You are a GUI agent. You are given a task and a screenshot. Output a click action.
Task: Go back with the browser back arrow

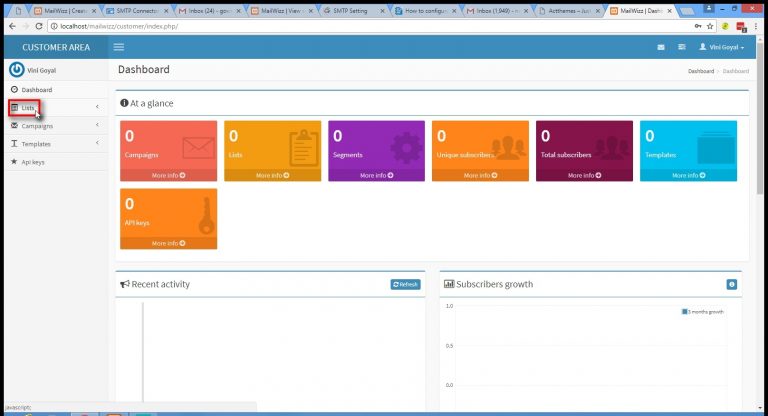[13, 26]
